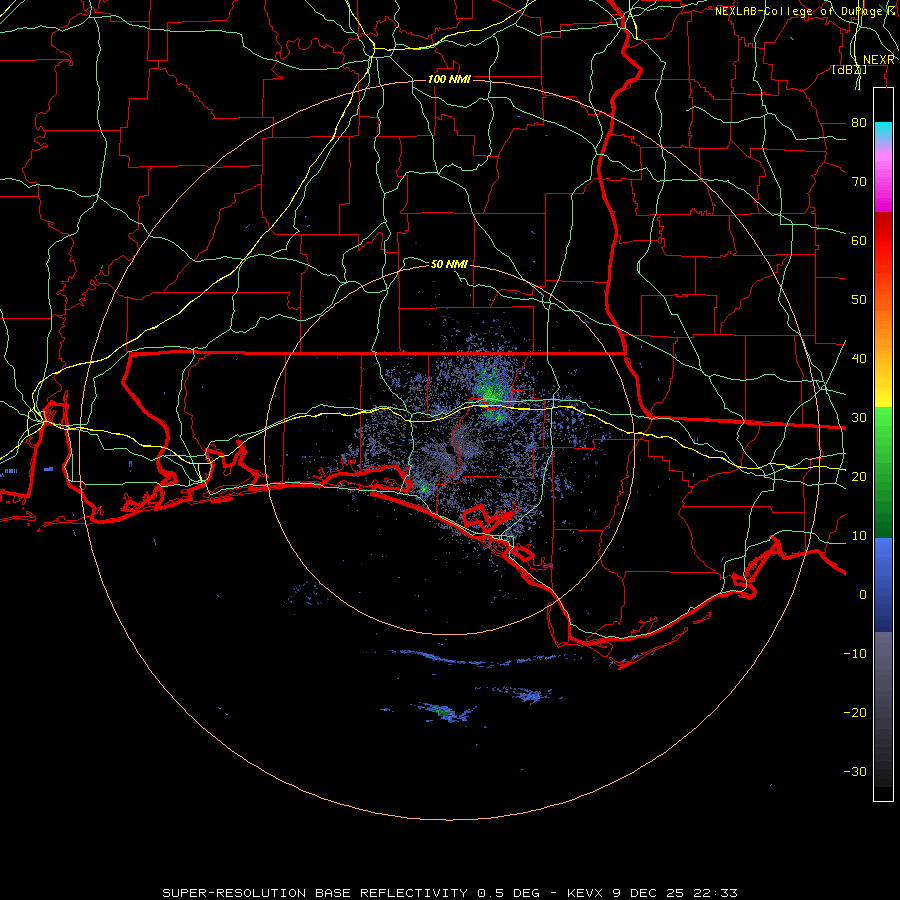900x900 pixels.
Task: Select the -20 value on the dBZ scale
Action: pyautogui.click(x=855, y=713)
